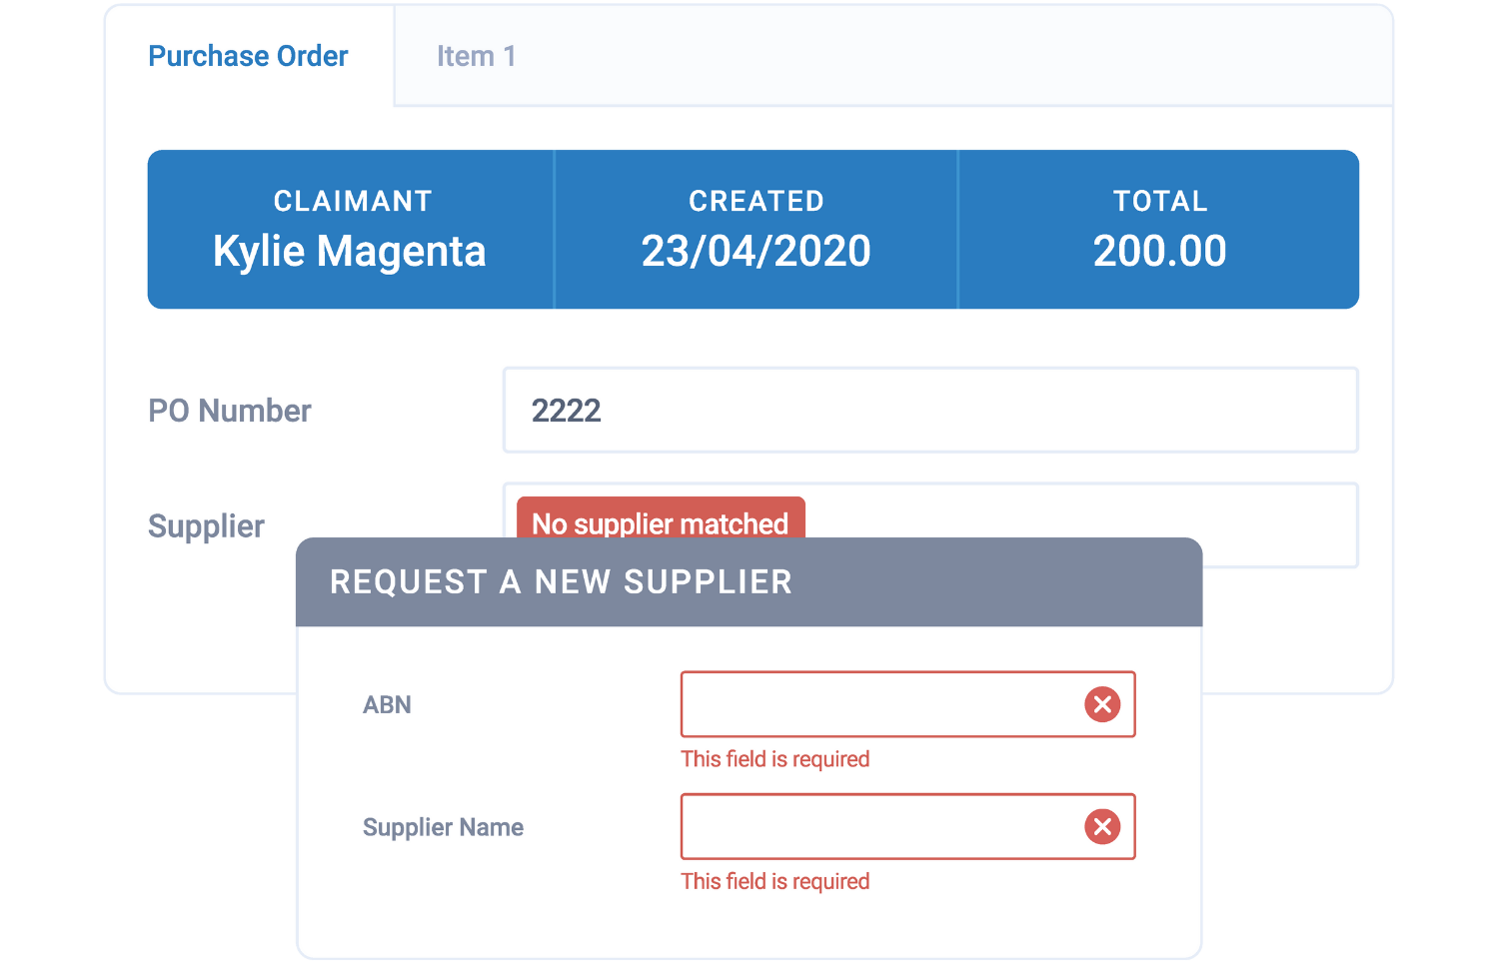This screenshot has height=963, width=1499.
Task: Click the Created date 23/04/2020 panel
Action: (756, 230)
